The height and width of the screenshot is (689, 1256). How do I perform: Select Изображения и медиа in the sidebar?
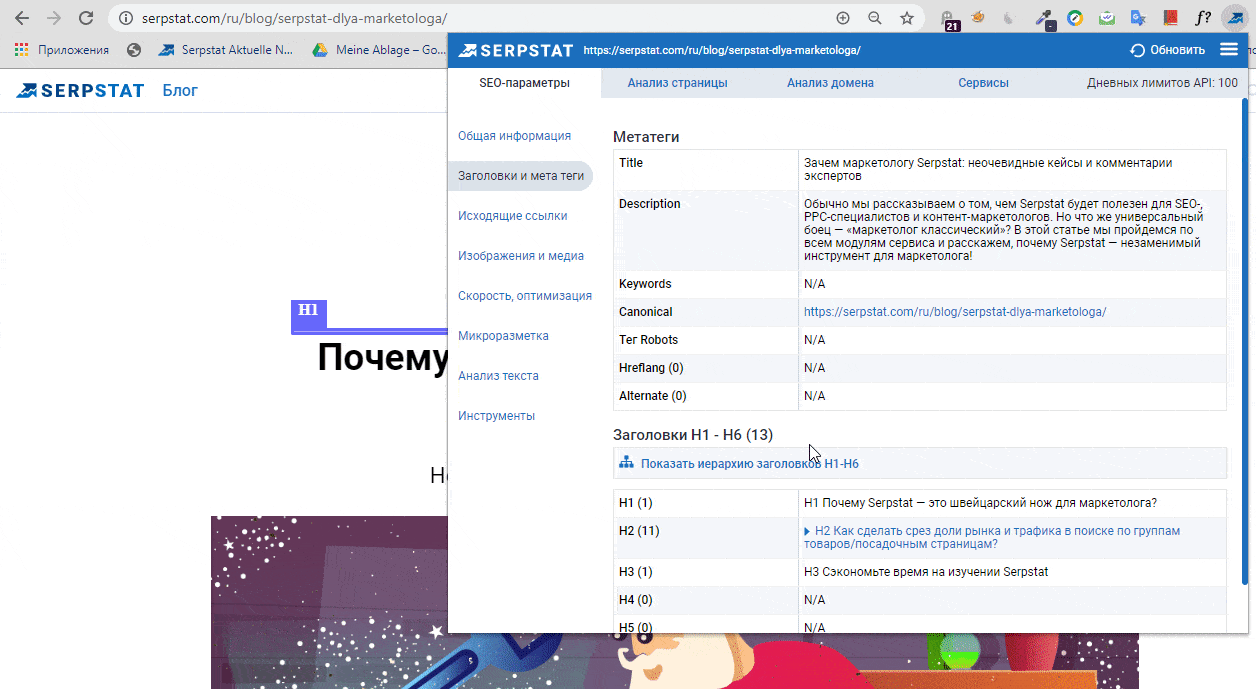(521, 256)
